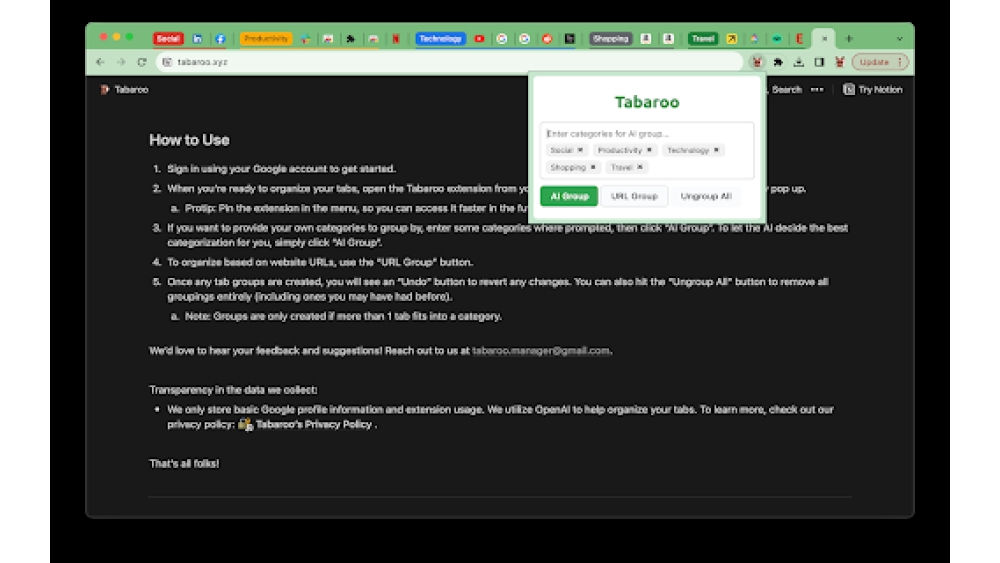Collapse the red Social tab group
1000x563 pixels.
[x=168, y=39]
